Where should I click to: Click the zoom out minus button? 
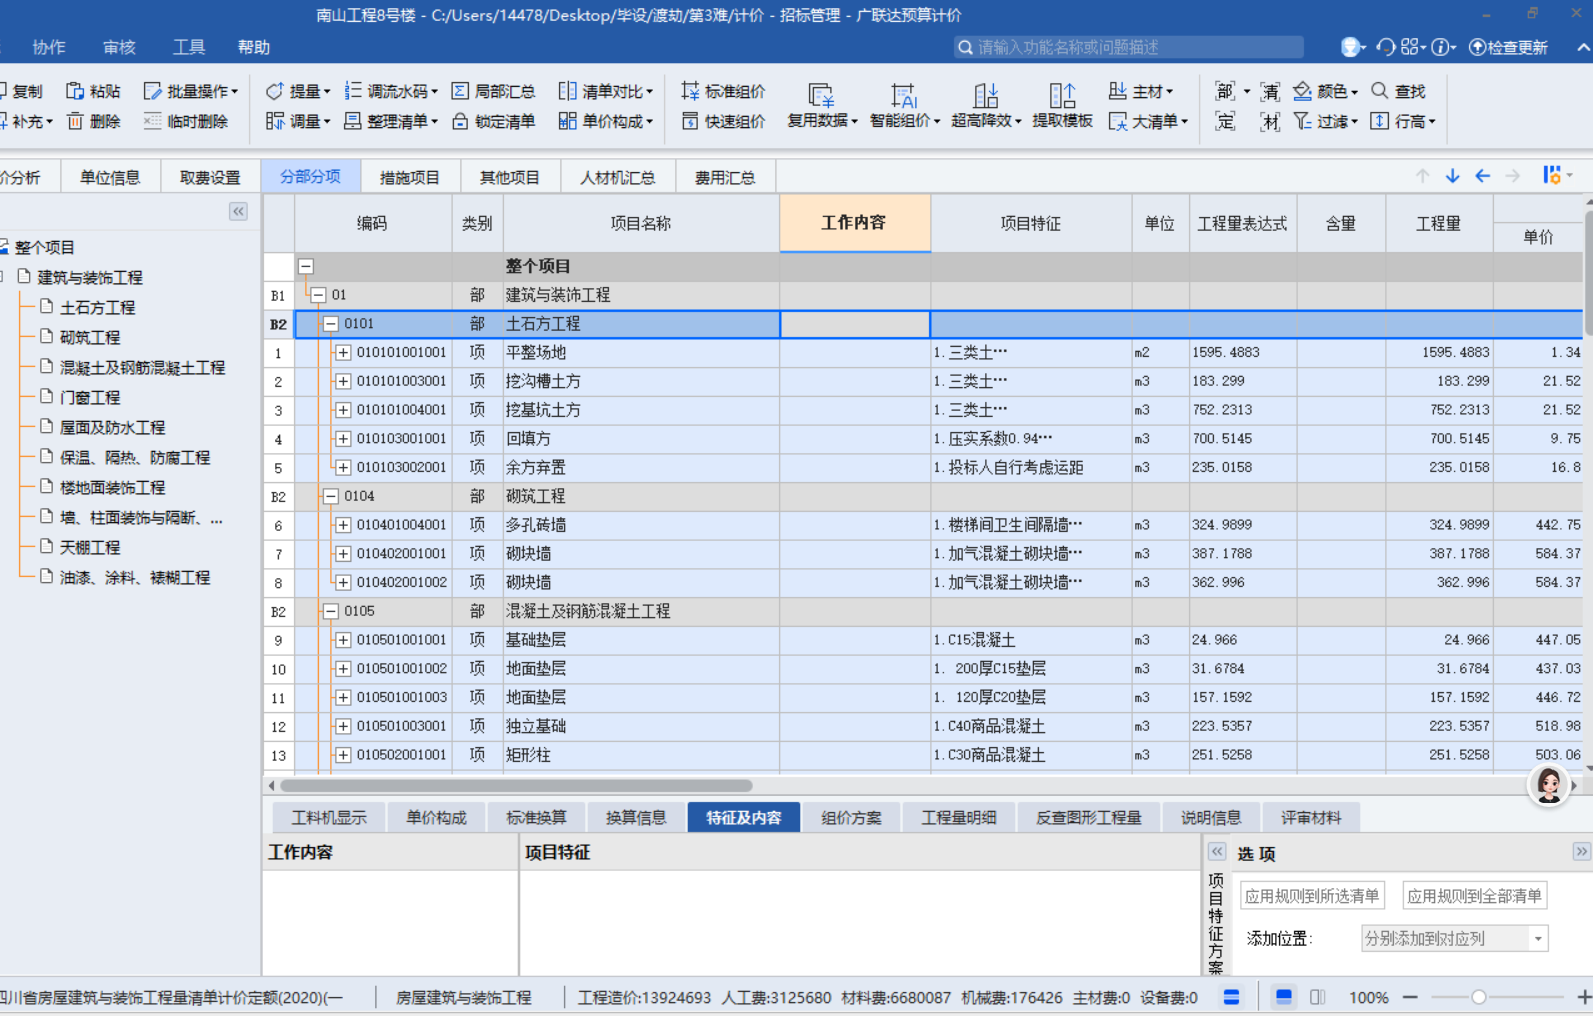pos(1410,997)
